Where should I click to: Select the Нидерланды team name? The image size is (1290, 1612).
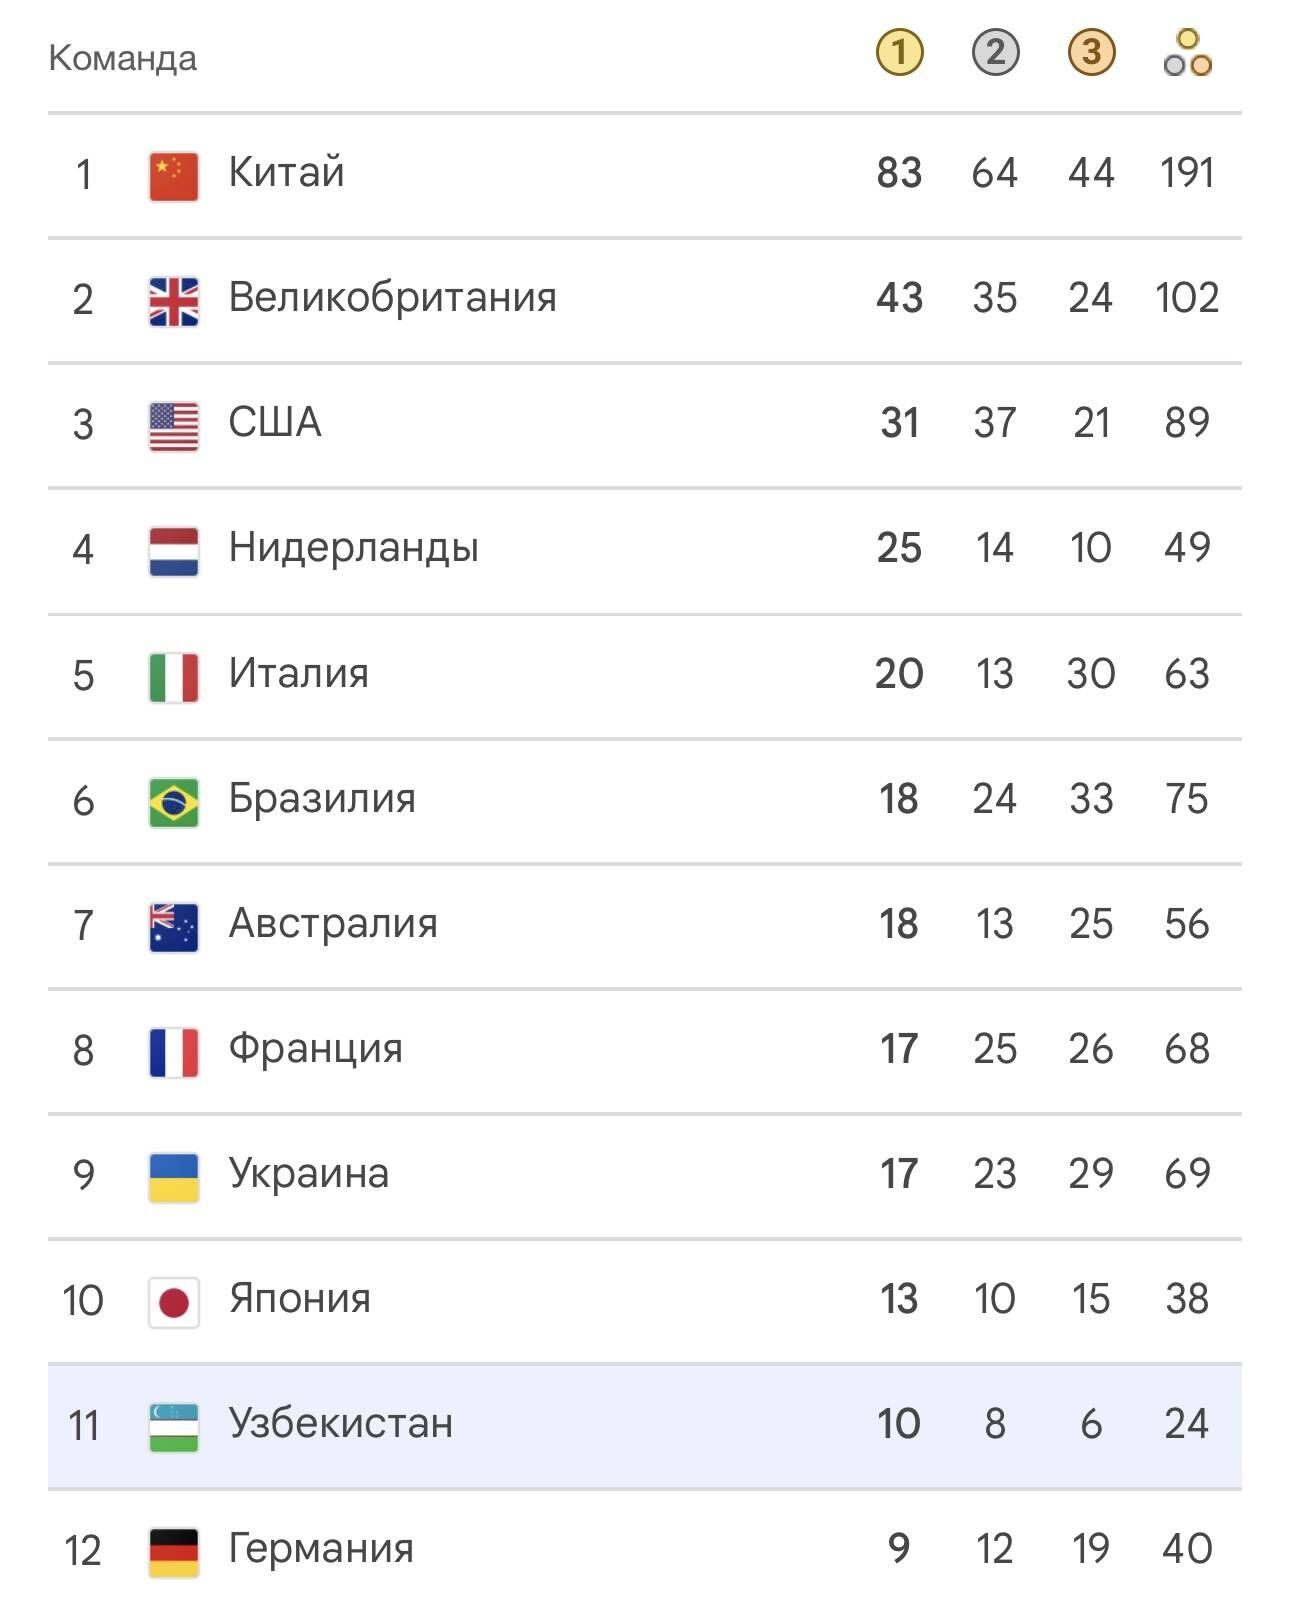(x=354, y=548)
